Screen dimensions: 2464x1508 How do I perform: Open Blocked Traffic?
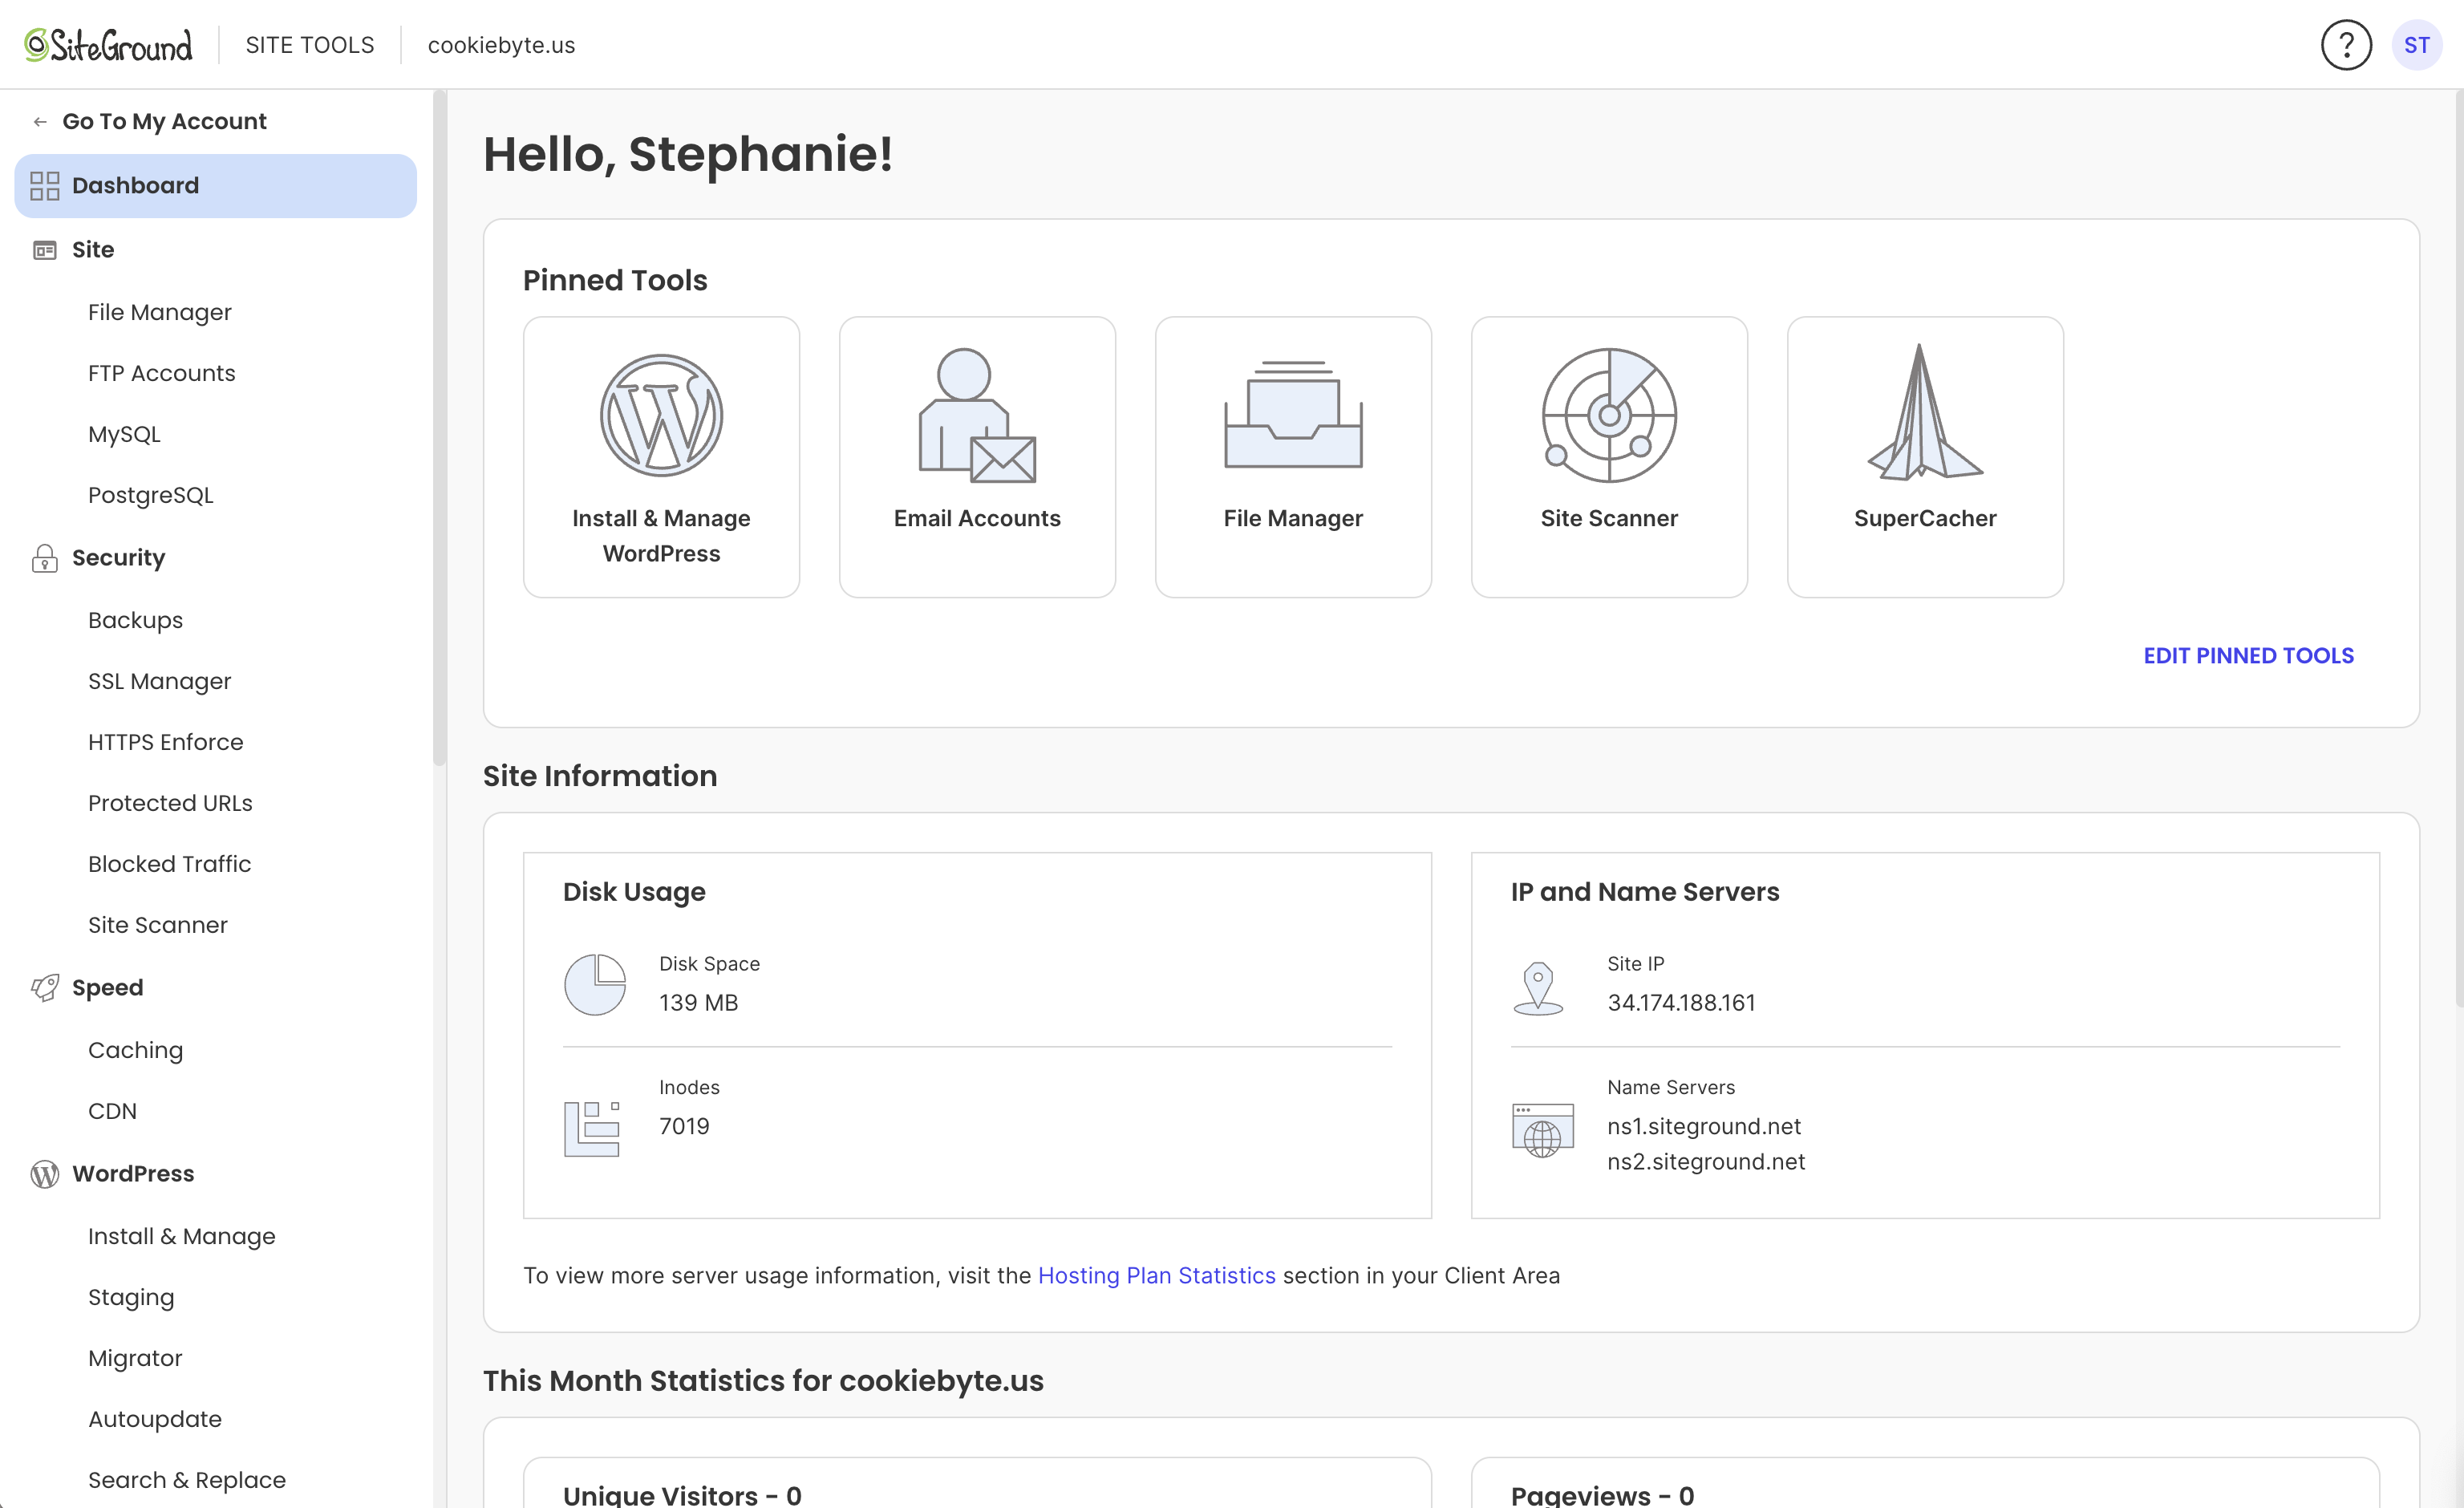tap(169, 864)
